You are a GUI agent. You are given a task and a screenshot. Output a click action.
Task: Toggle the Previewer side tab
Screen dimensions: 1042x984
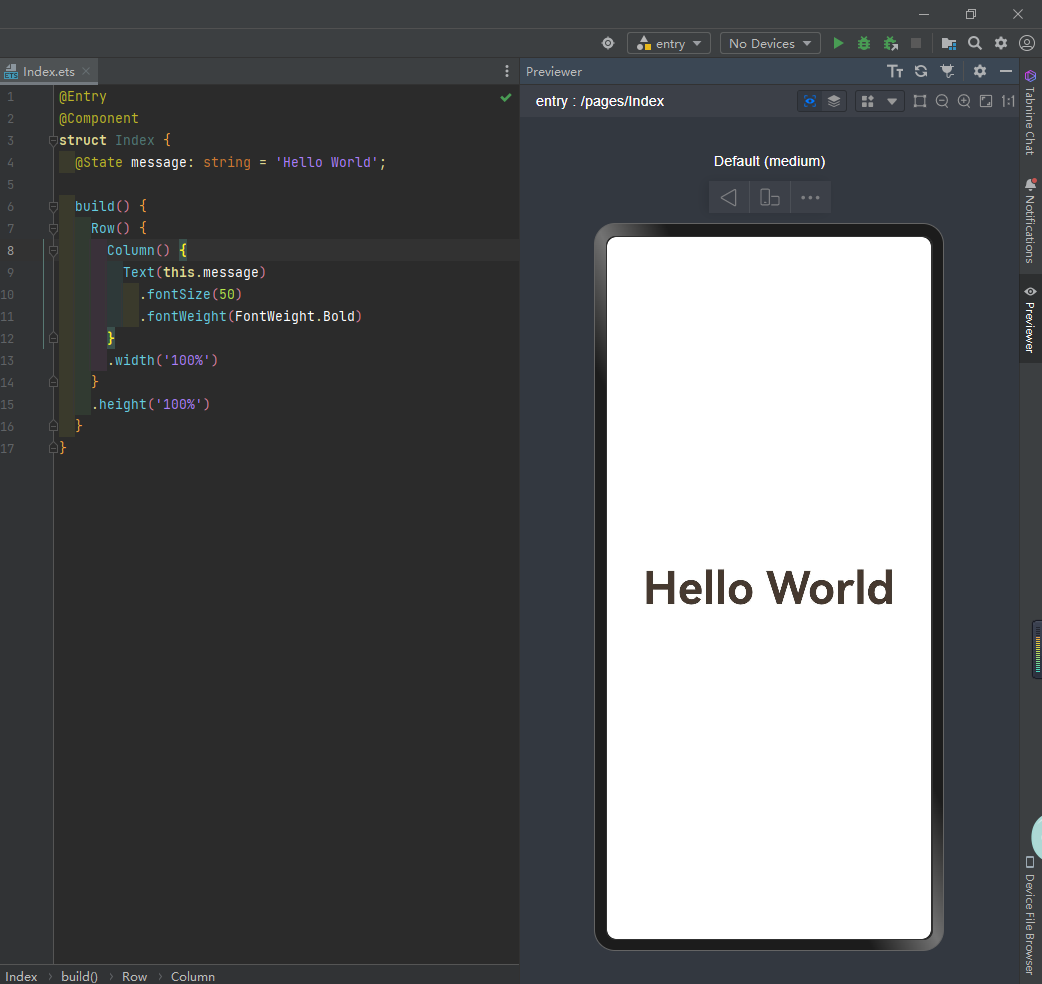click(1030, 319)
